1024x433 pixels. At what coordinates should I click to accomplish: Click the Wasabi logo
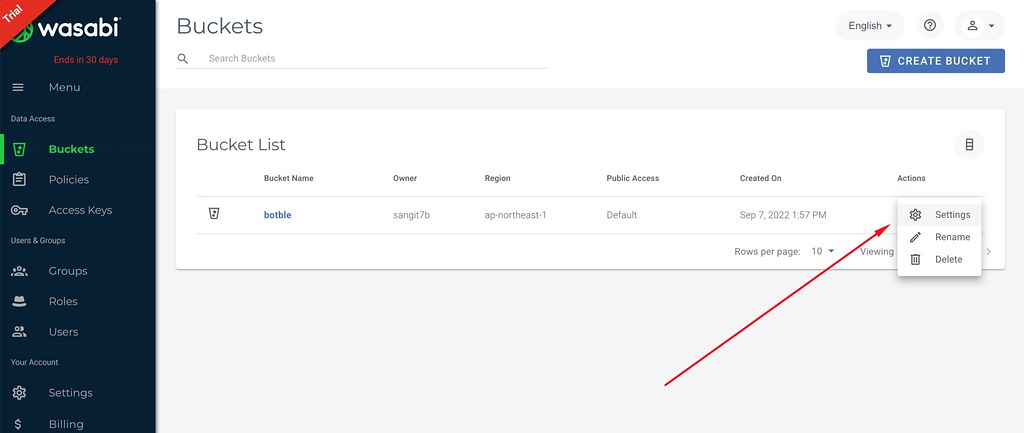69,29
